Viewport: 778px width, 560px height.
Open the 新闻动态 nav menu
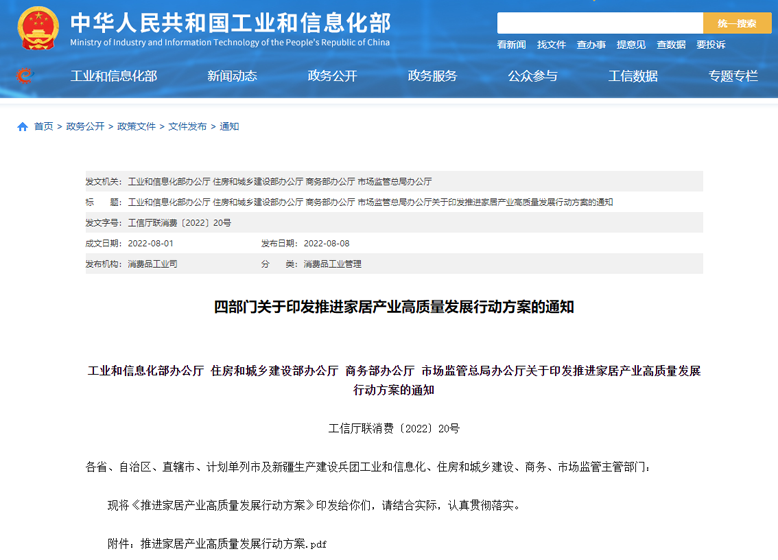[232, 76]
